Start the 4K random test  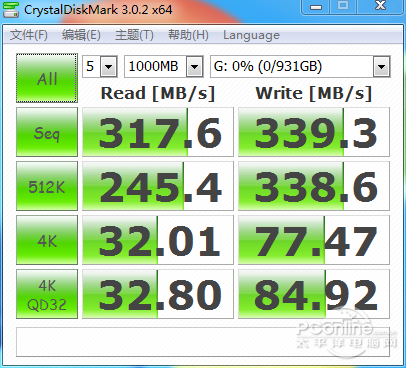click(47, 240)
